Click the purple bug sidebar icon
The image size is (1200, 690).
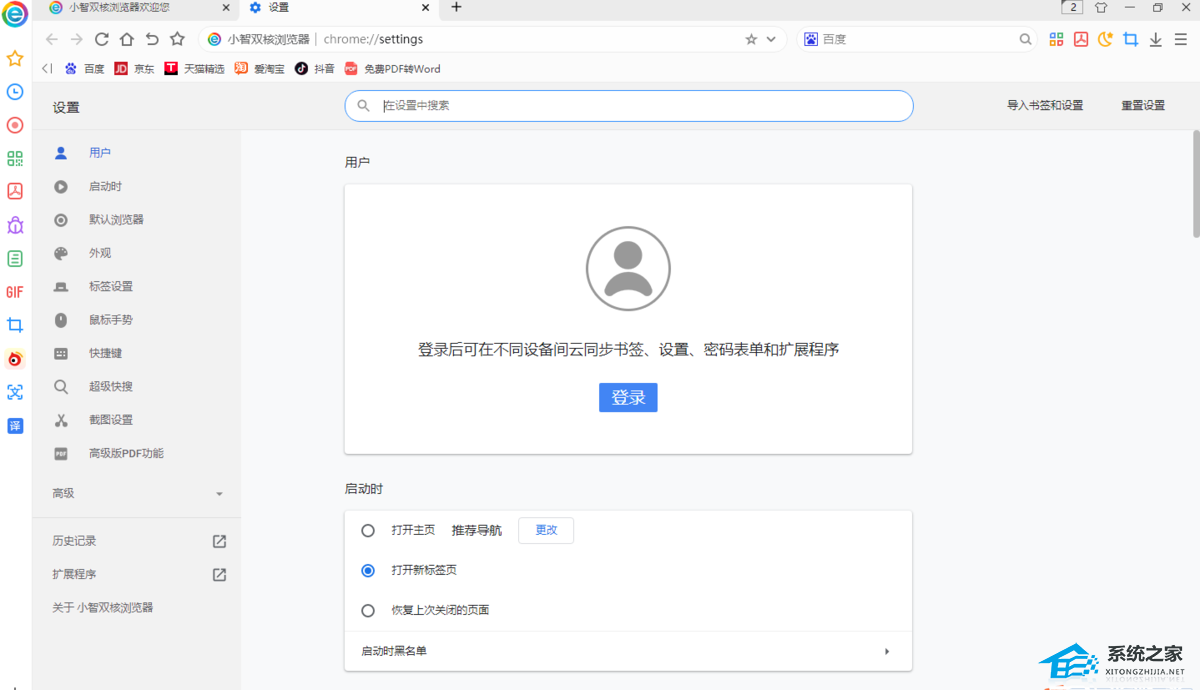tap(15, 225)
